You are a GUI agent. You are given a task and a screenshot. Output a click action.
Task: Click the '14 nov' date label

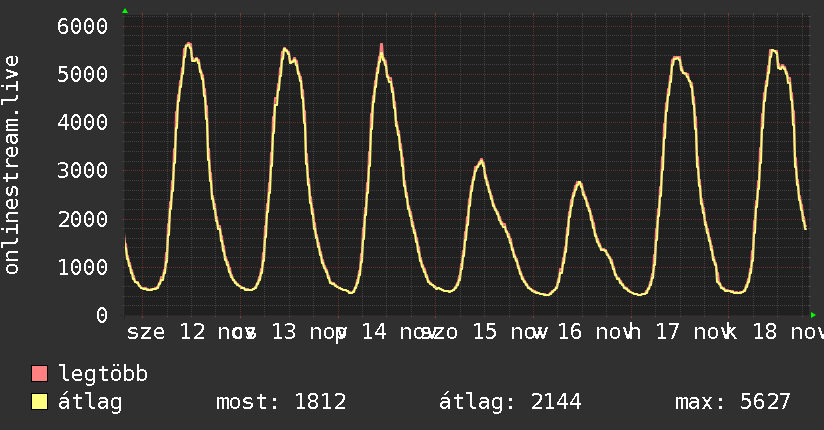click(399, 332)
